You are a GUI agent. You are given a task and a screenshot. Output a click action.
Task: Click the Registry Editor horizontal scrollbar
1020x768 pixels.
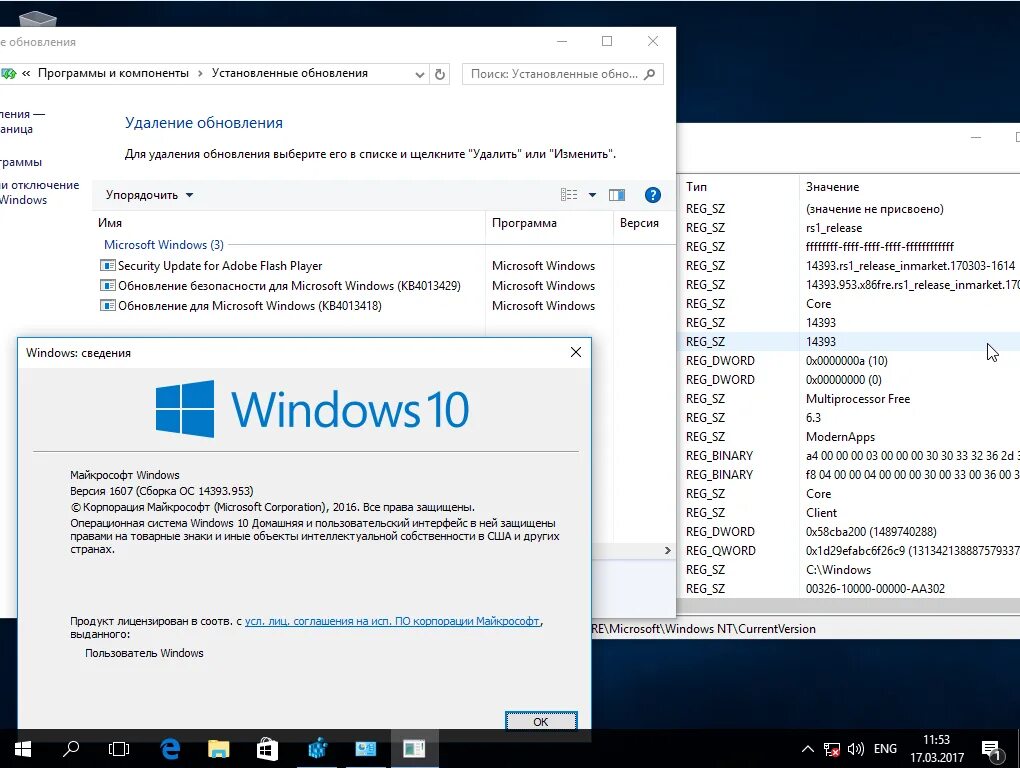coord(848,606)
